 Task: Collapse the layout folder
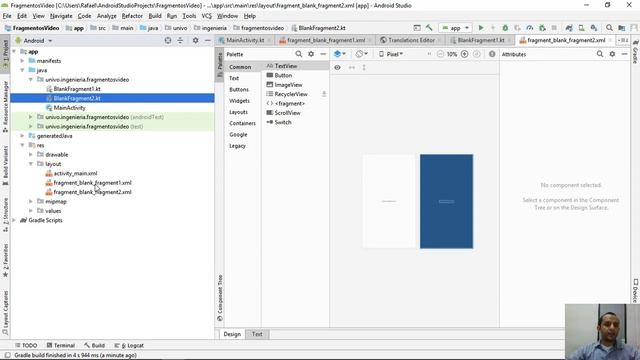31,164
